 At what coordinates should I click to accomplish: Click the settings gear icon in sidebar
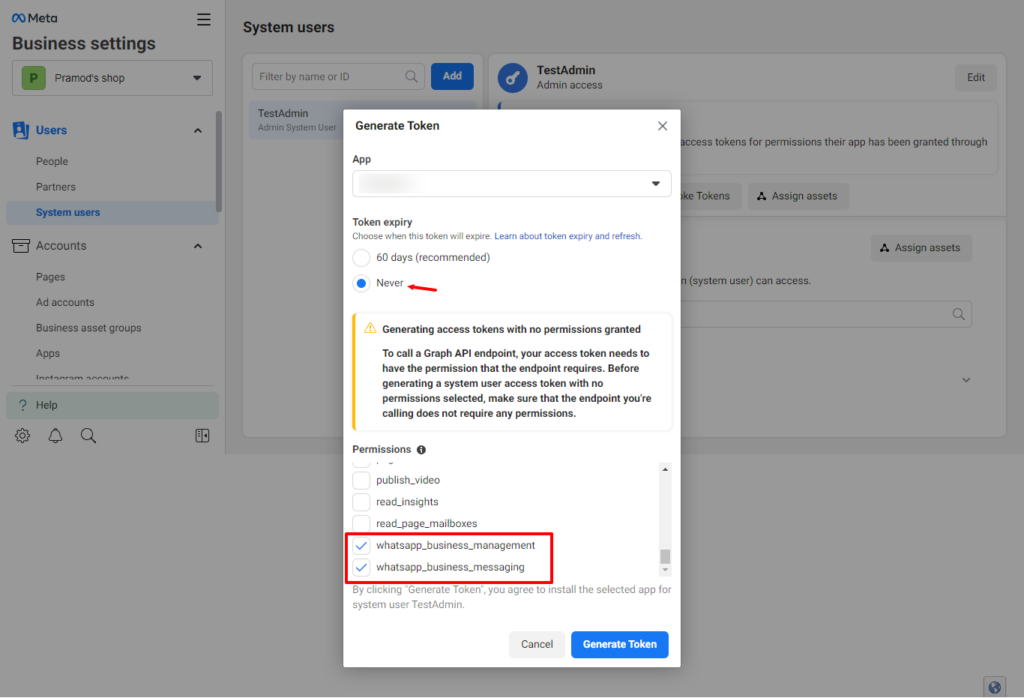coord(22,436)
